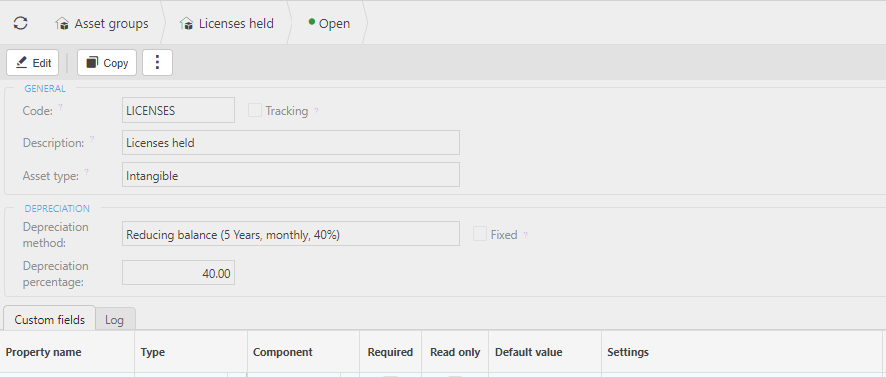
Task: Open the Asset type Intangible field
Action: (x=291, y=175)
